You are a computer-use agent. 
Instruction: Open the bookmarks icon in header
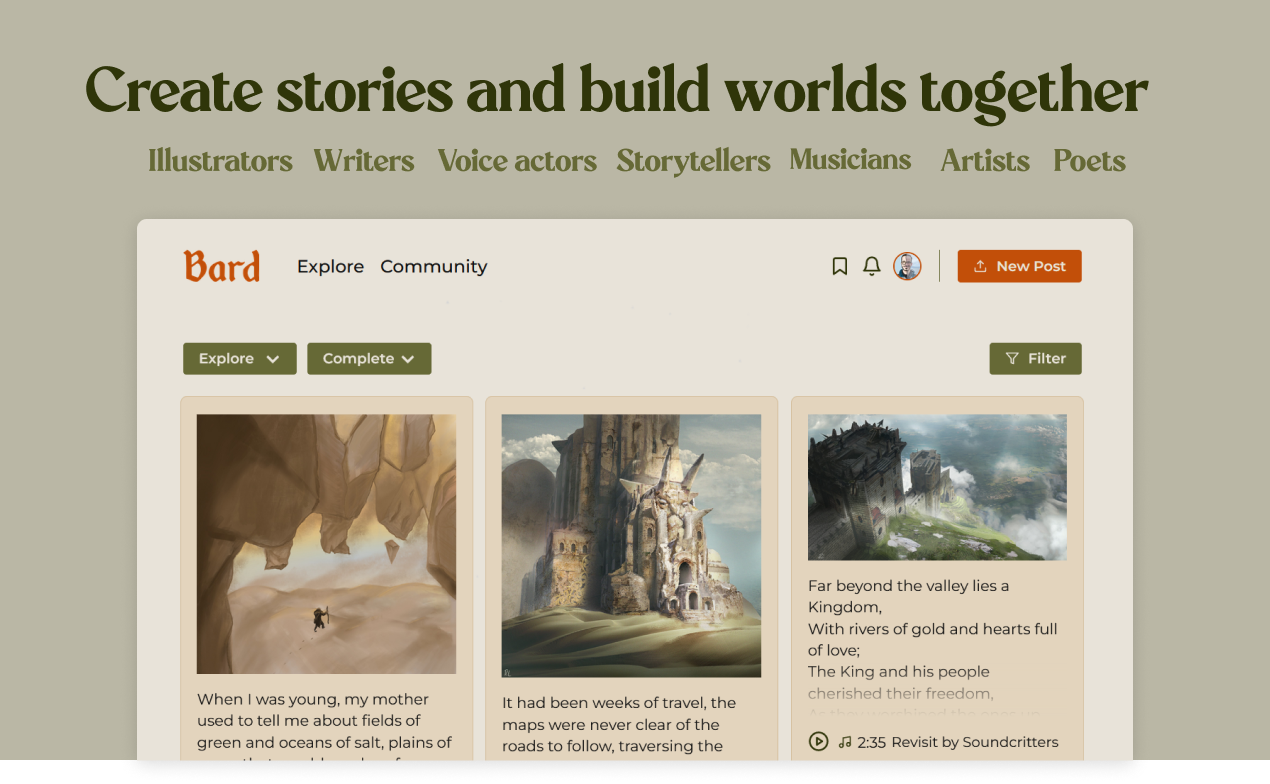tap(840, 266)
